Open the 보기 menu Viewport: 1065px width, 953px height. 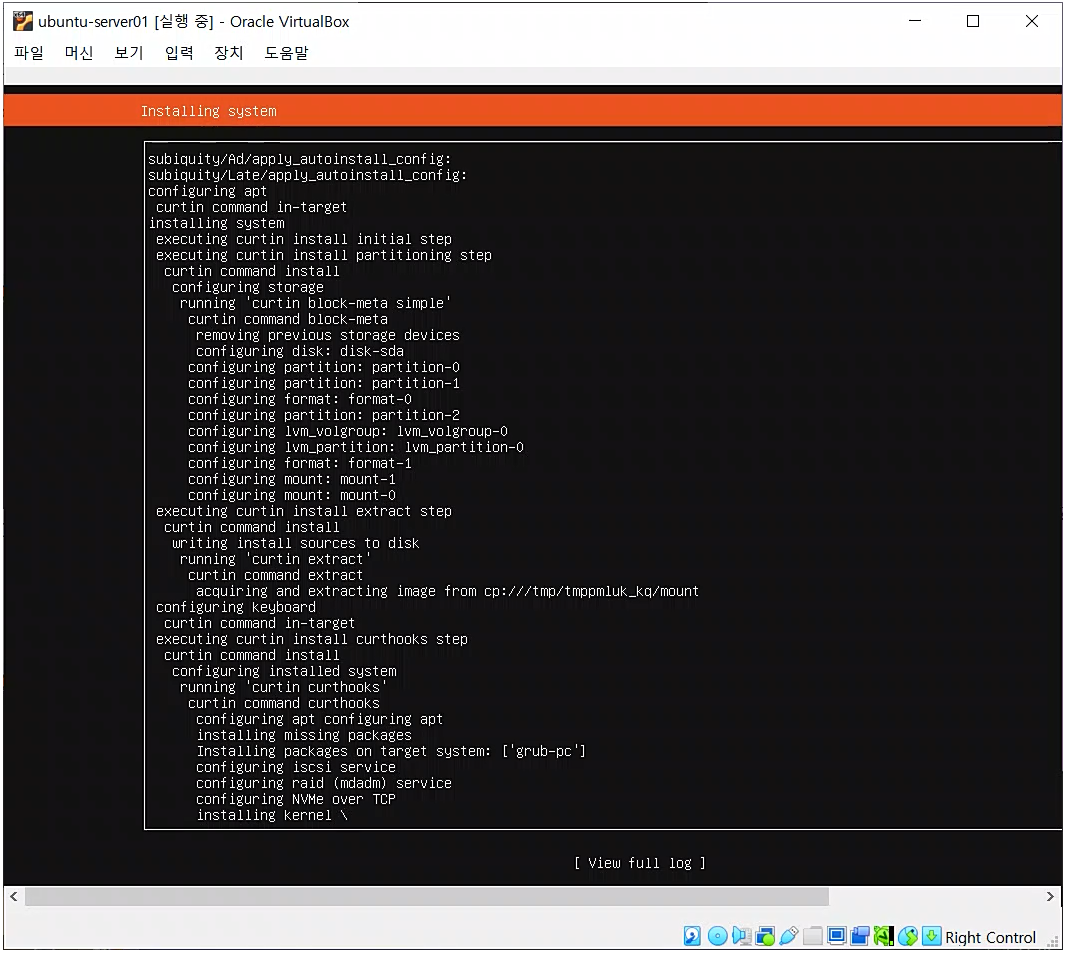tap(129, 53)
